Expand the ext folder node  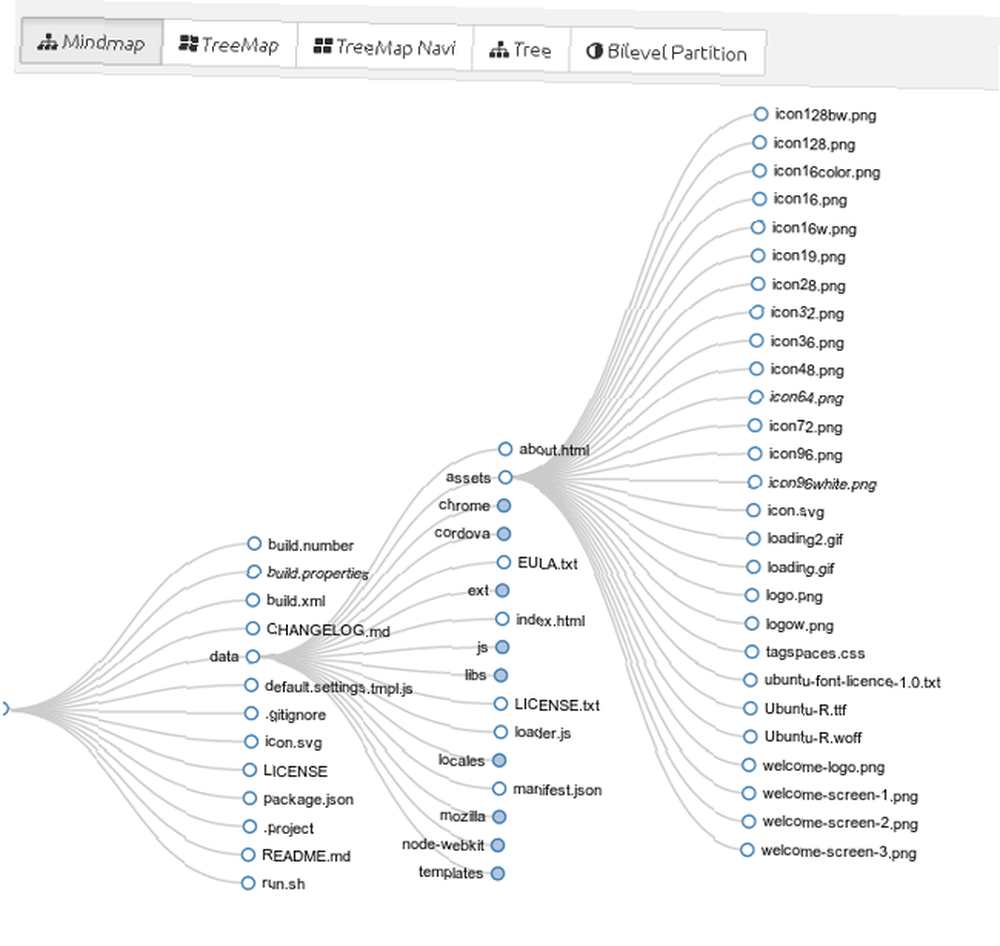coord(503,591)
